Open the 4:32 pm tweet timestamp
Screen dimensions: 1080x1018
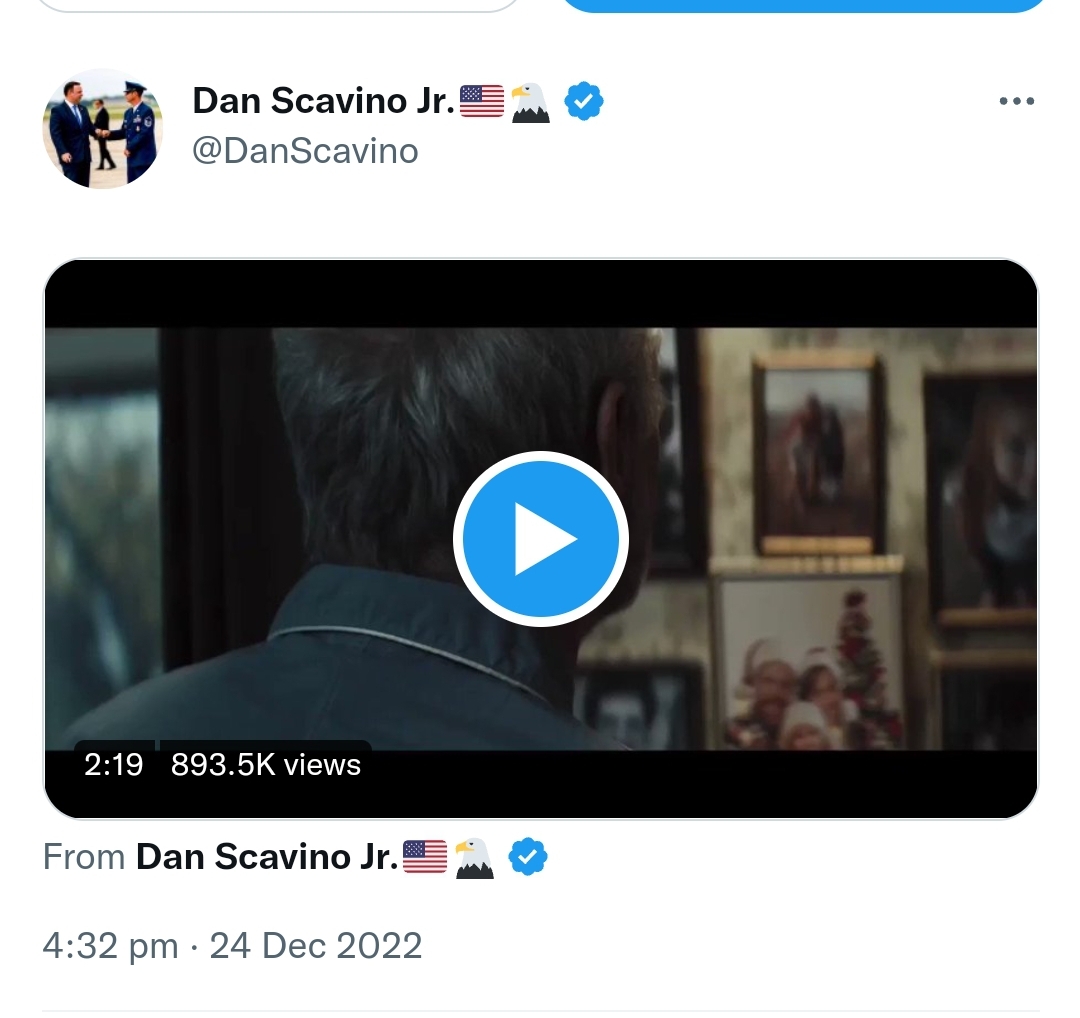[110, 945]
